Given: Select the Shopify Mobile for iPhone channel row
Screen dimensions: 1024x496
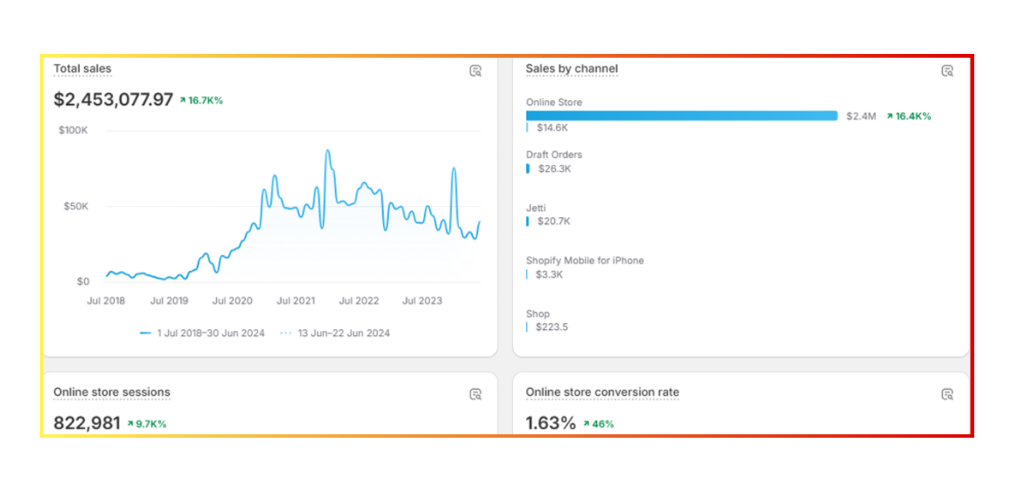Looking at the screenshot, I should [584, 261].
